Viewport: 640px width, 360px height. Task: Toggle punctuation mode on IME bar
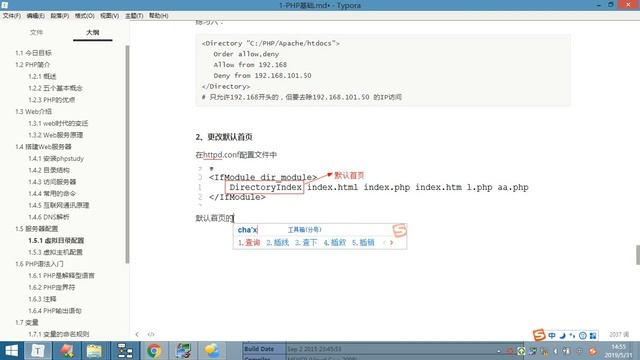coord(573,336)
